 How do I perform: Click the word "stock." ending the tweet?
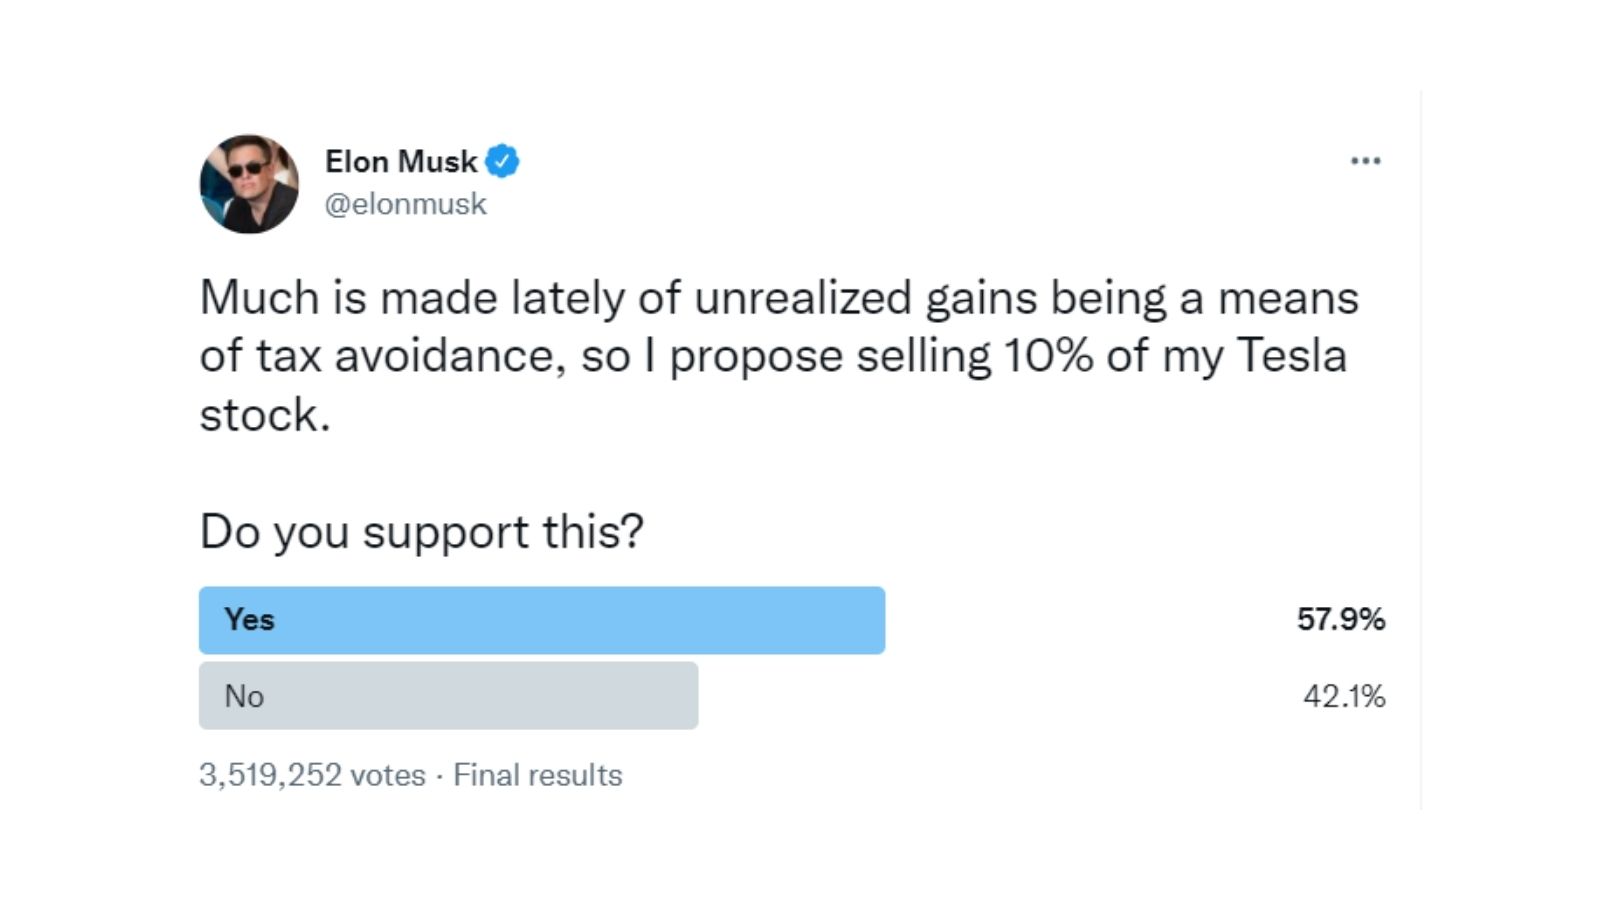265,415
